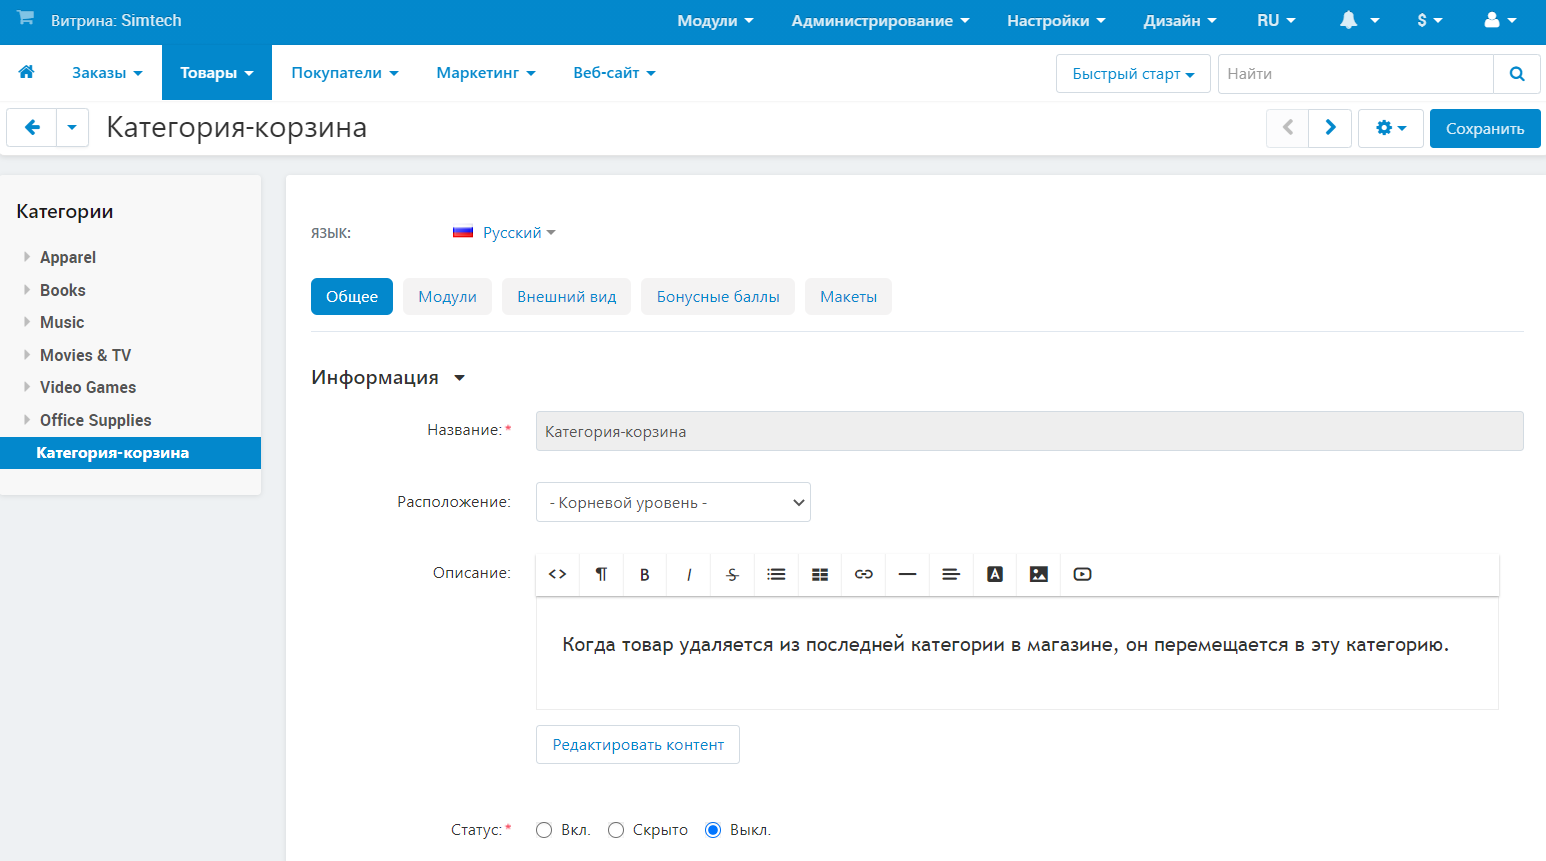Click the home icon in navigation bar
Image resolution: width=1546 pixels, height=861 pixels.
(x=27, y=72)
